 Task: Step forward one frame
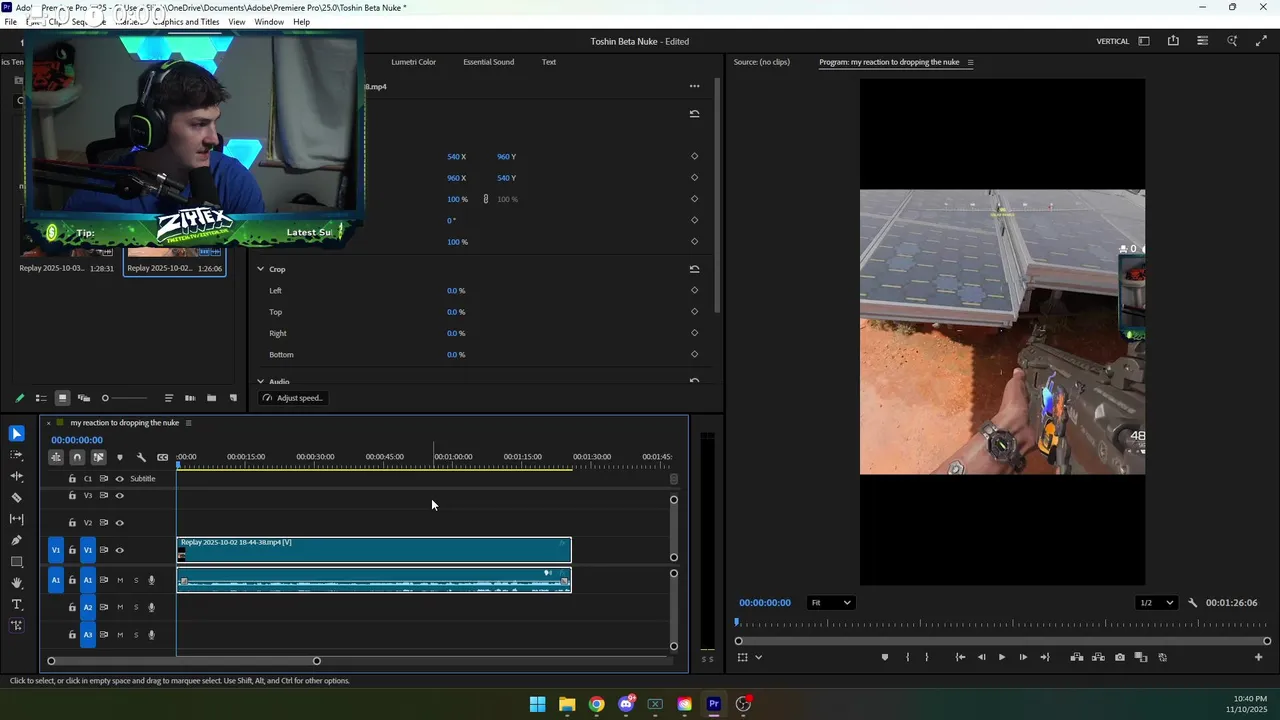point(1023,657)
